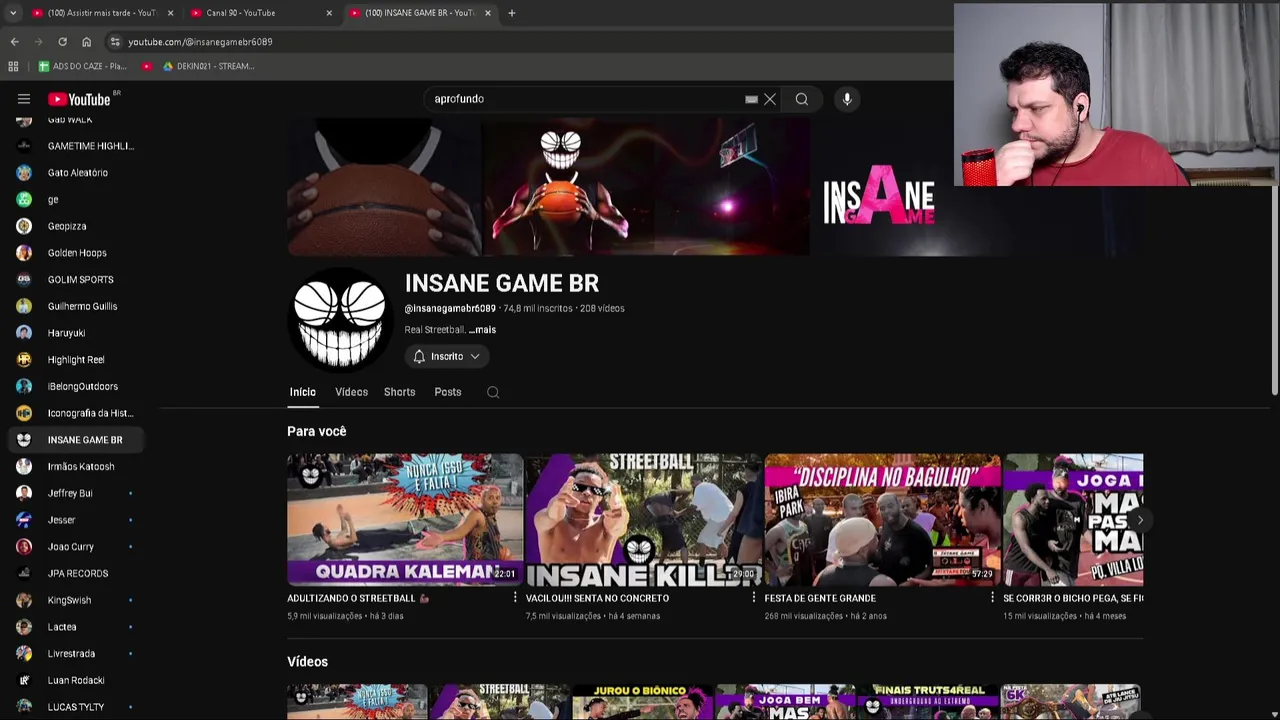Play DISCIPLINA NO BAGULHO thumbnail
This screenshot has width=1280, height=720.
click(x=883, y=520)
